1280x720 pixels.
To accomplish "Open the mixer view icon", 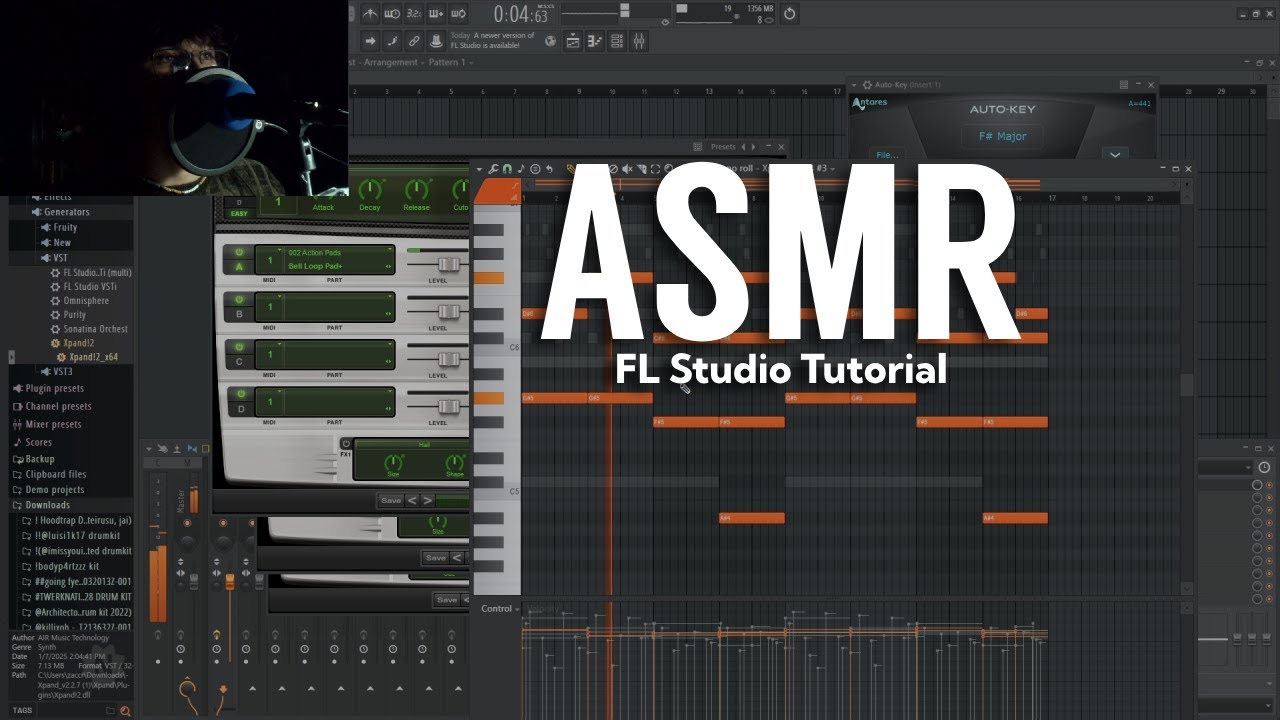I will pos(639,41).
